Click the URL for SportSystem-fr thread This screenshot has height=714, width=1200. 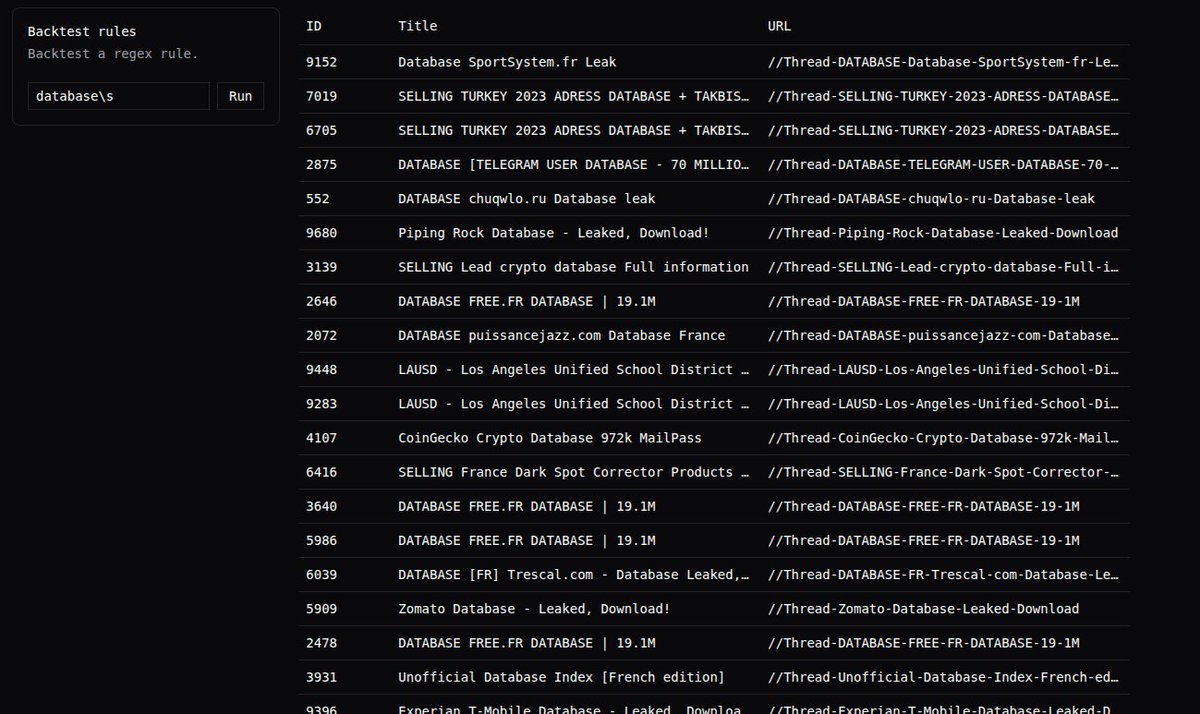(x=943, y=62)
